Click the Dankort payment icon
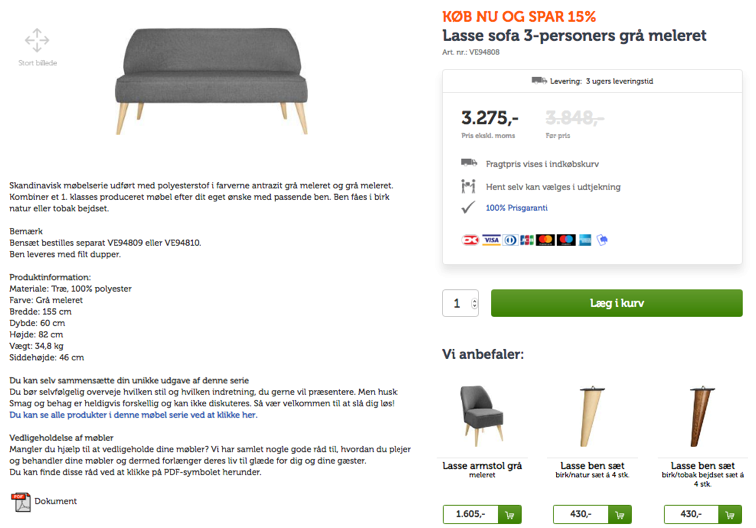This screenshot has height=528, width=756. pyautogui.click(x=469, y=240)
